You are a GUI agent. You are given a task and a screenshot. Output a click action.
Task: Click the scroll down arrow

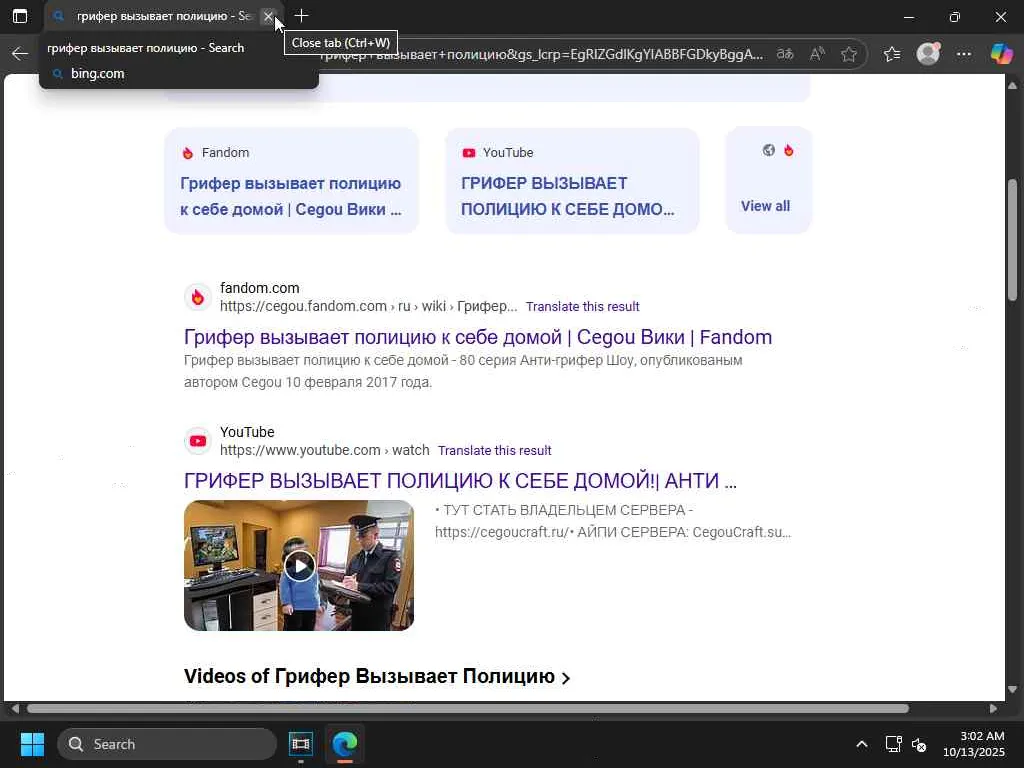[x=1012, y=689]
